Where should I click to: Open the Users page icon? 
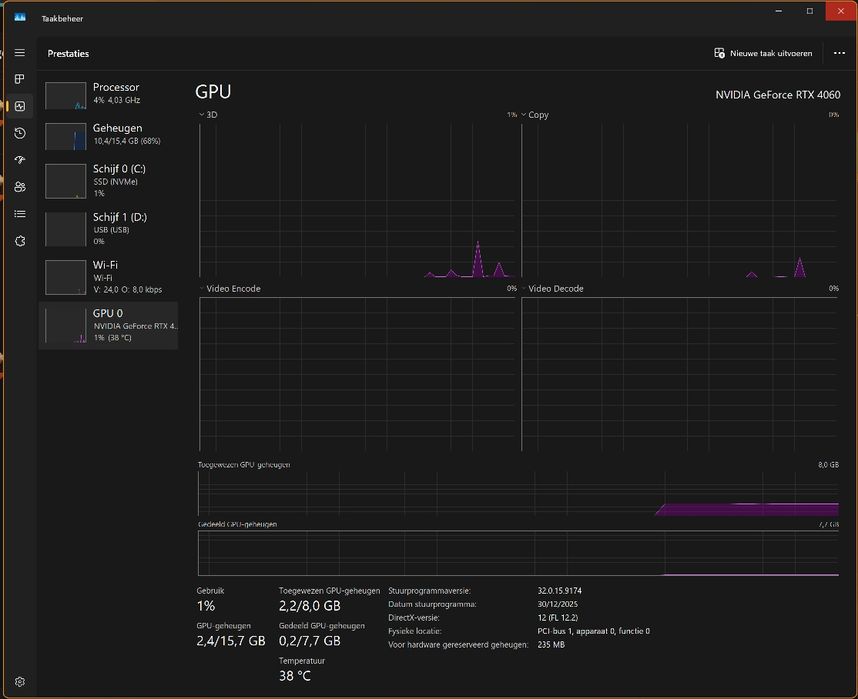[20, 187]
